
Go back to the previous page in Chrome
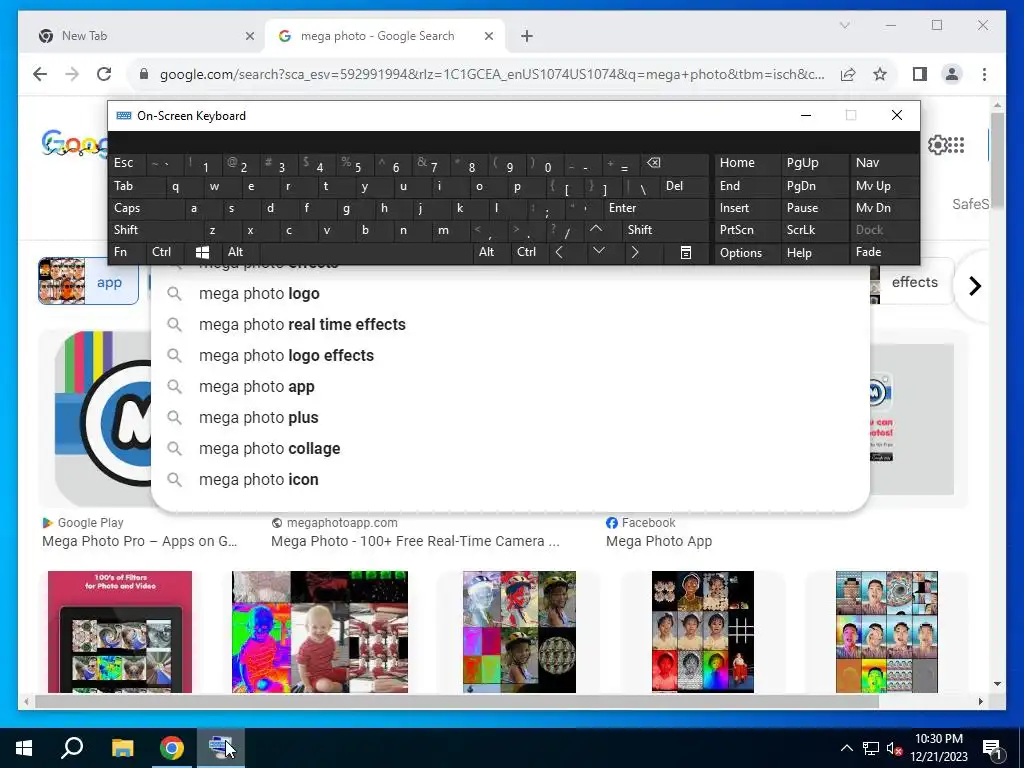point(40,74)
